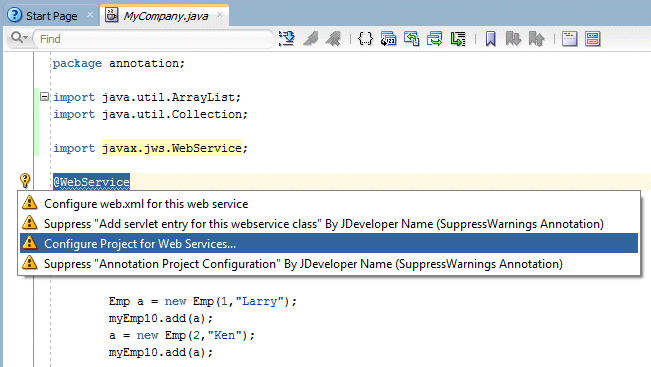Close the Start Page tab
This screenshot has width=651, height=367.
click(x=90, y=15)
